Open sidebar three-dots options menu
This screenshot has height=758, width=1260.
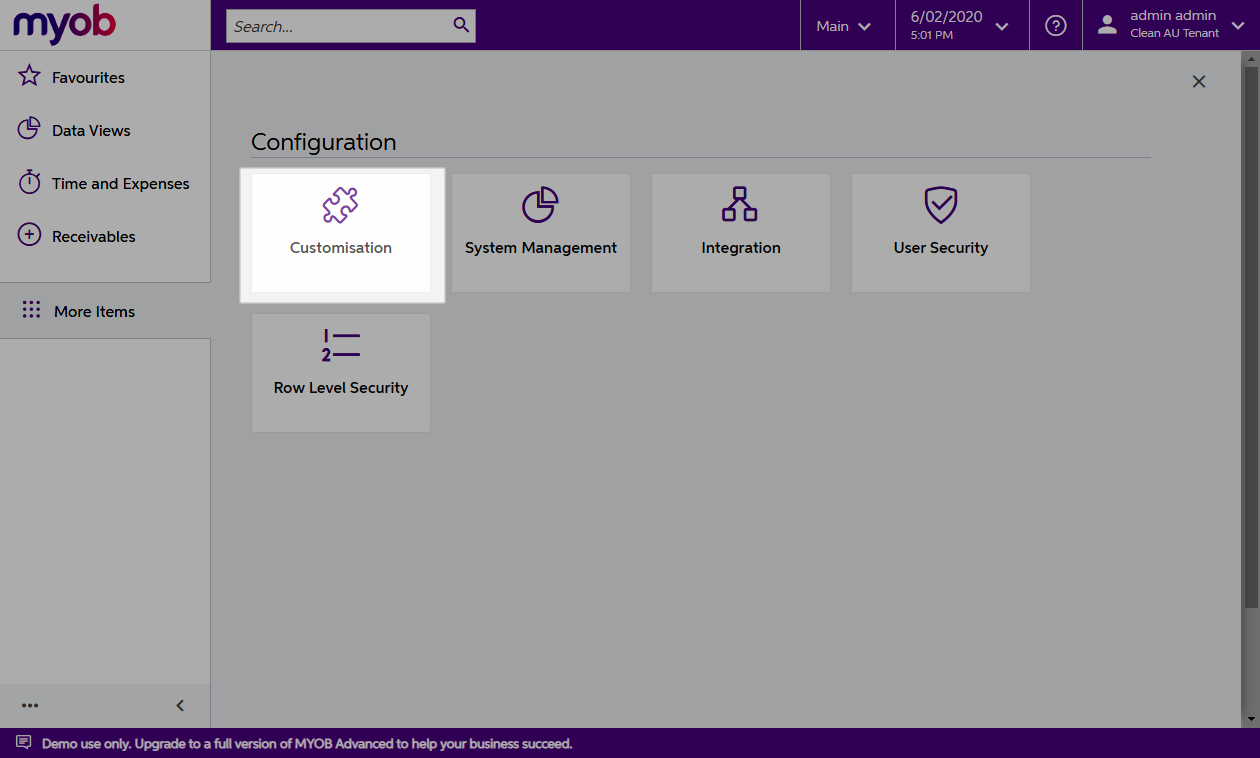tap(30, 706)
